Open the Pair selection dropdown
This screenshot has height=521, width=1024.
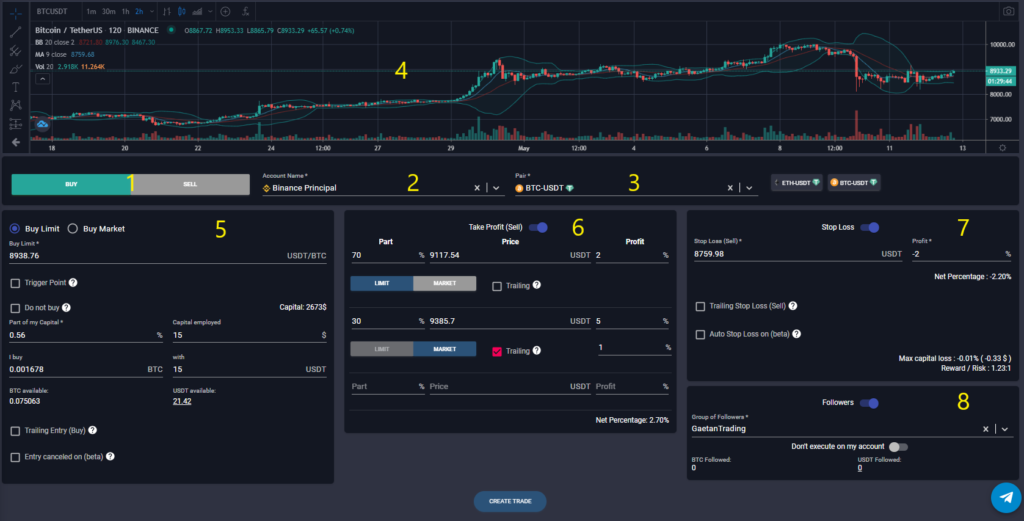750,187
